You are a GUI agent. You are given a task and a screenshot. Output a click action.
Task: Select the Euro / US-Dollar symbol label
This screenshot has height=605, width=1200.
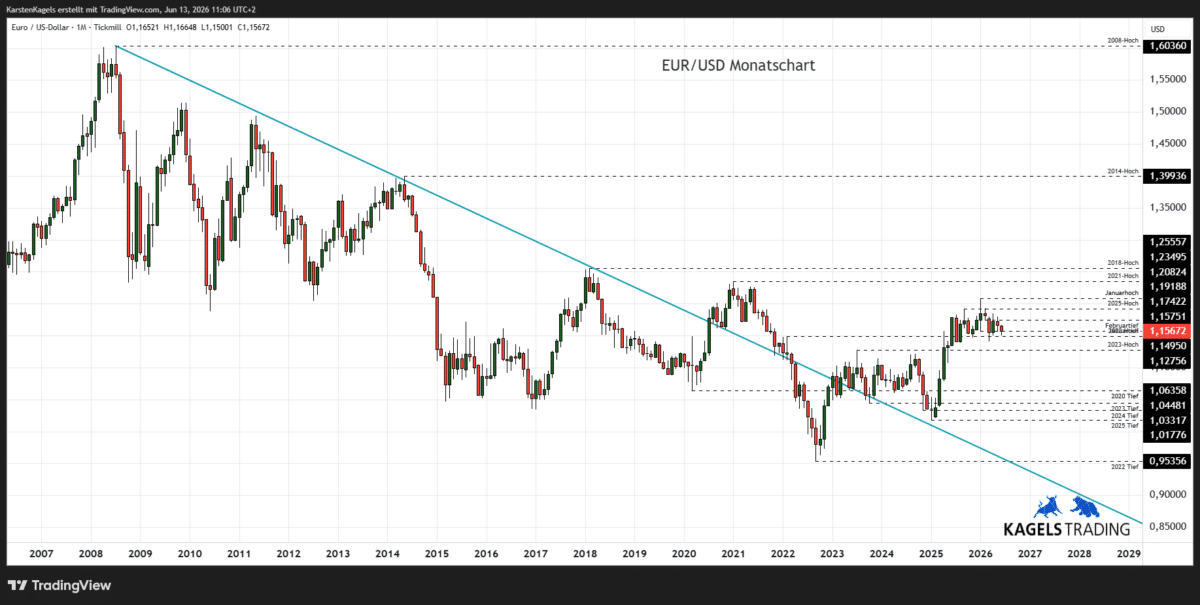(41, 27)
